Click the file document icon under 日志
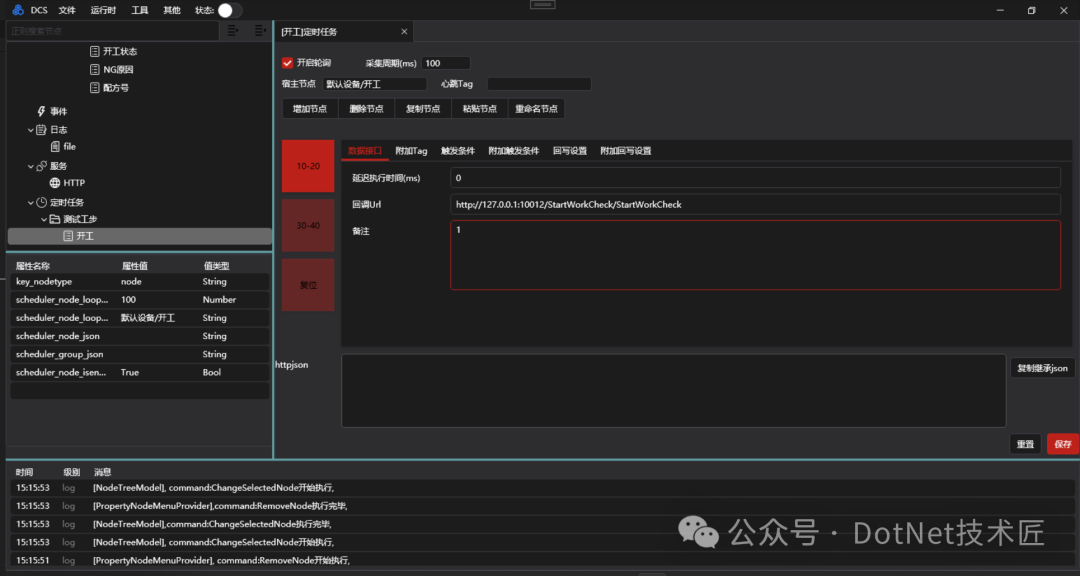 [55, 146]
